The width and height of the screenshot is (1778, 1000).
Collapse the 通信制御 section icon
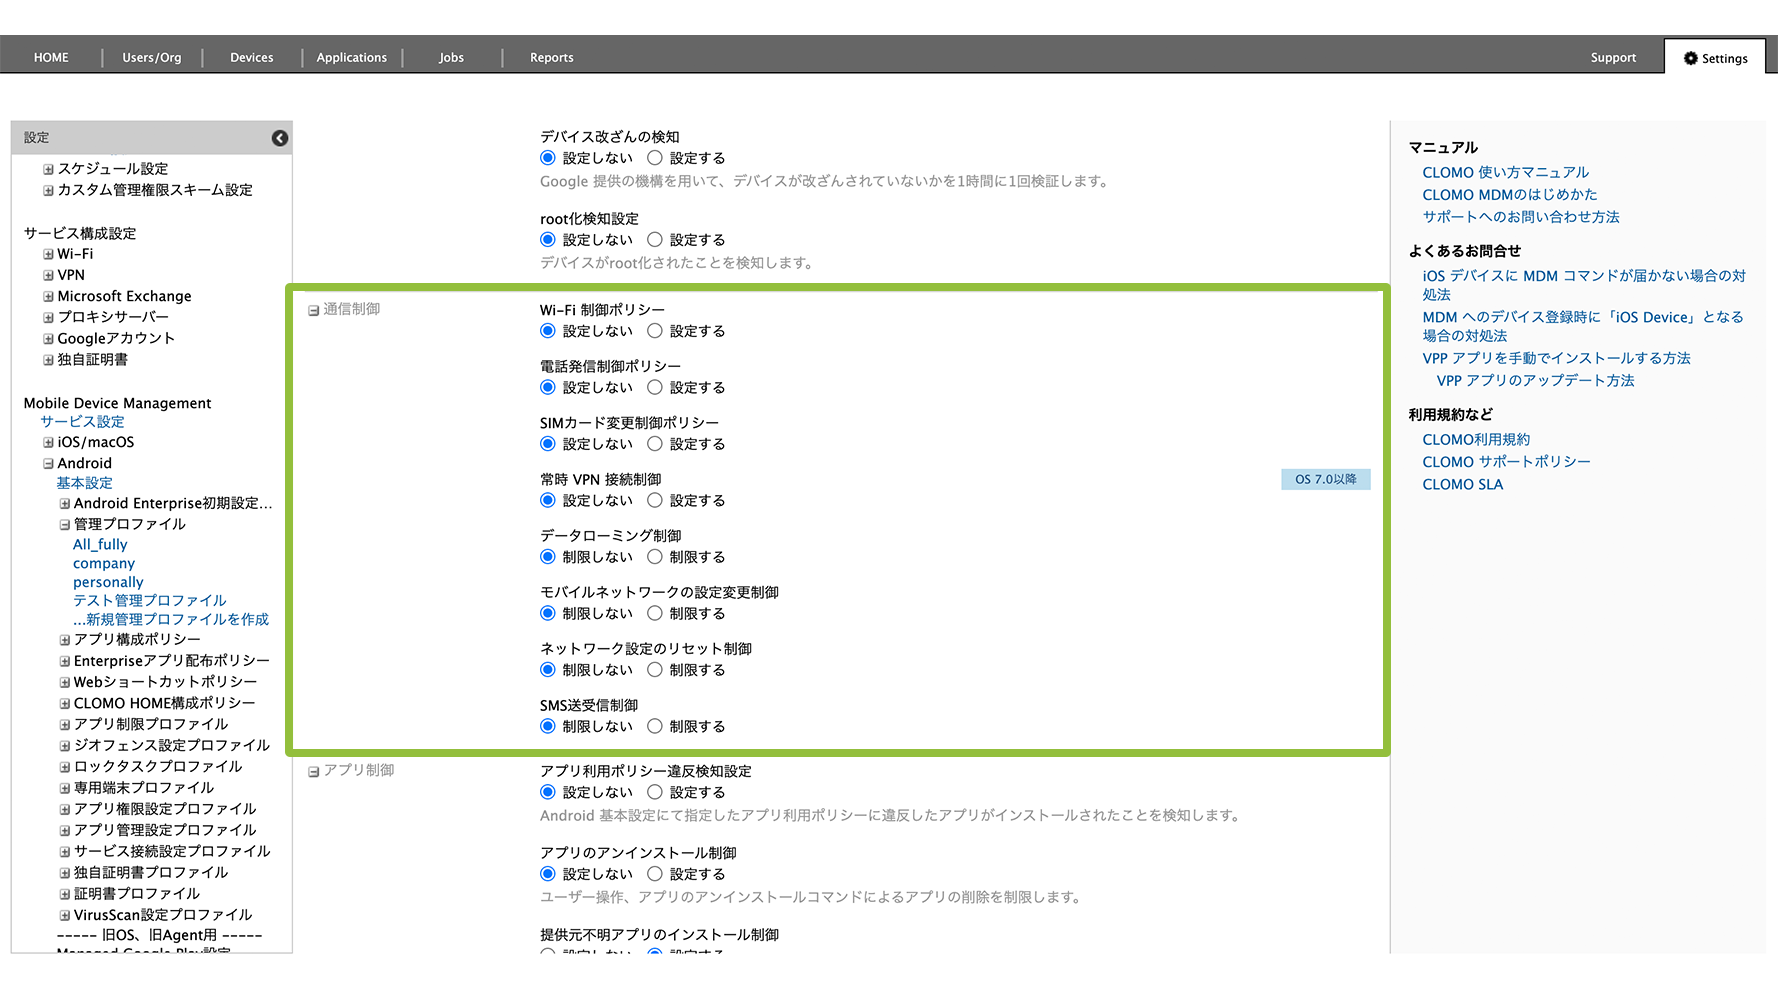[313, 310]
